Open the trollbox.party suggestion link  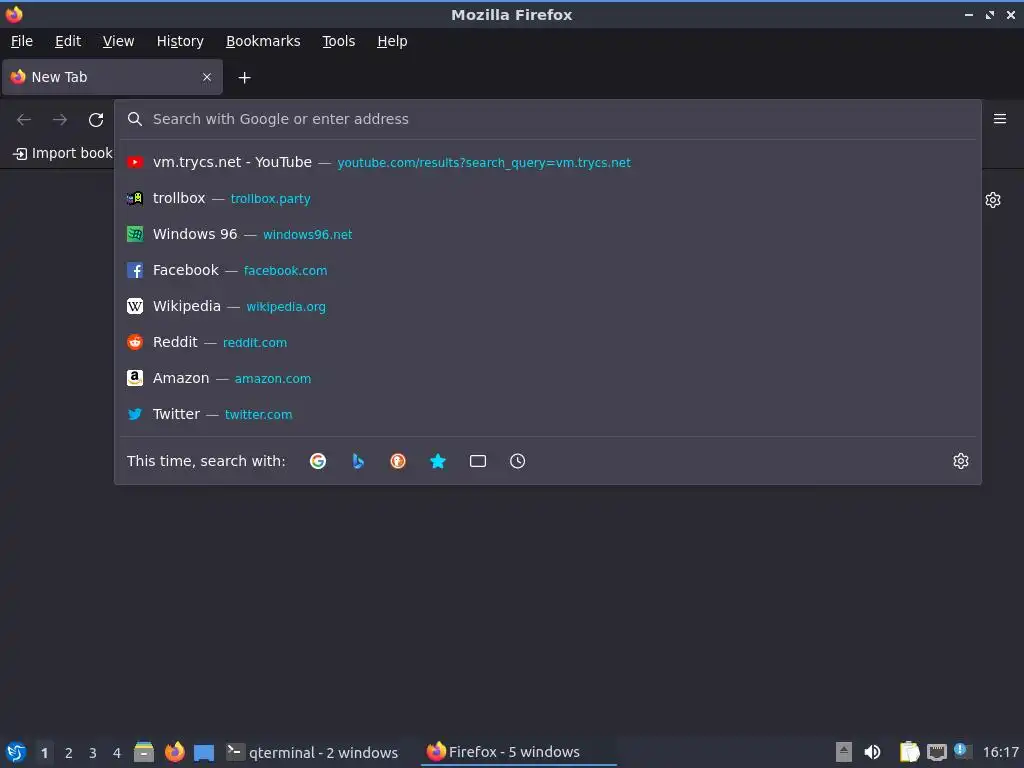coord(270,199)
